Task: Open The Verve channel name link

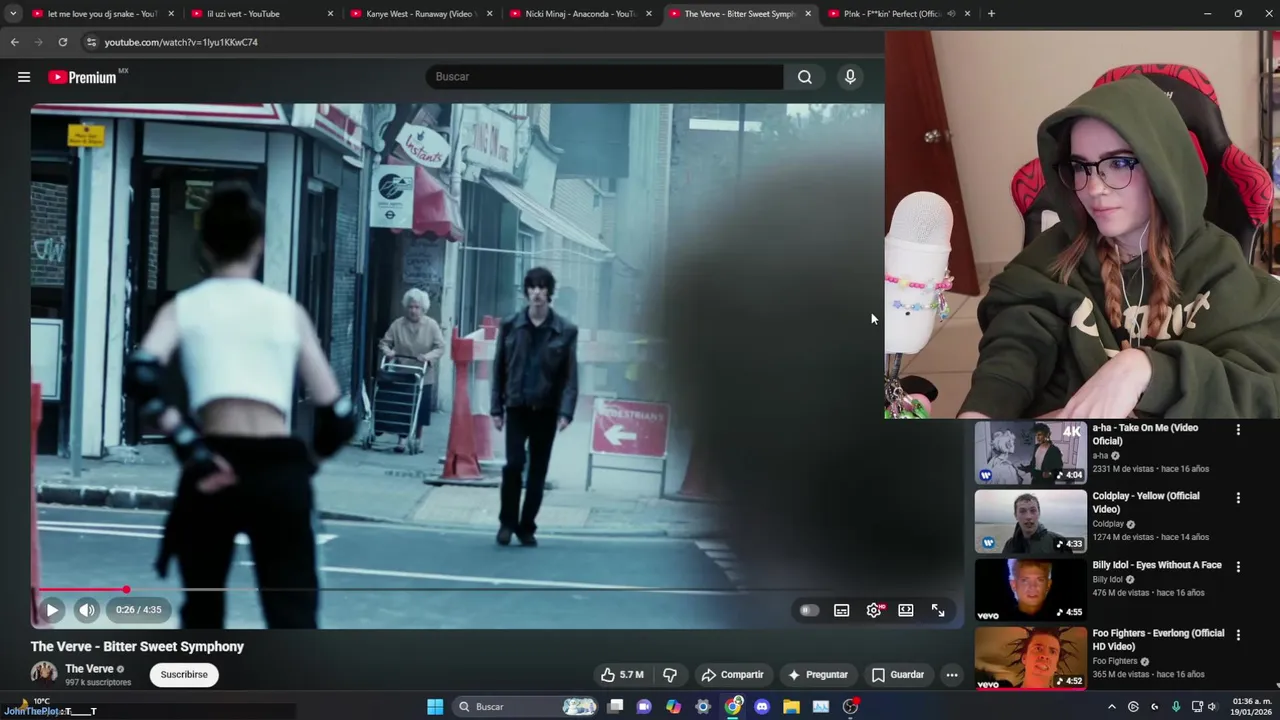Action: pyautogui.click(x=89, y=669)
